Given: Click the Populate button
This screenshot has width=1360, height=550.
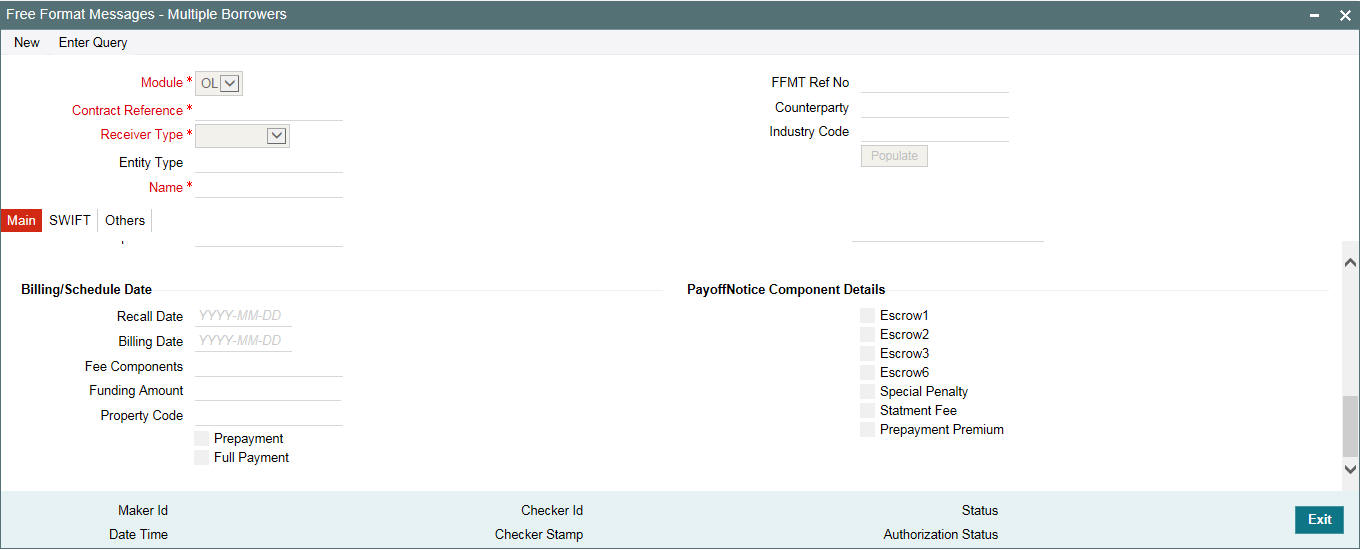Looking at the screenshot, I should pos(894,156).
